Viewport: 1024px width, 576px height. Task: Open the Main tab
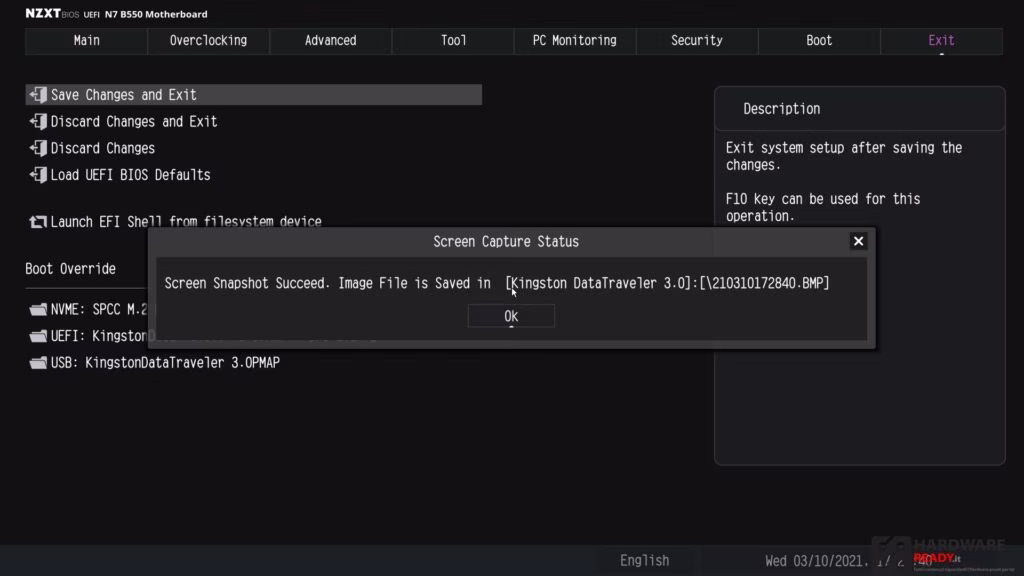click(86, 40)
